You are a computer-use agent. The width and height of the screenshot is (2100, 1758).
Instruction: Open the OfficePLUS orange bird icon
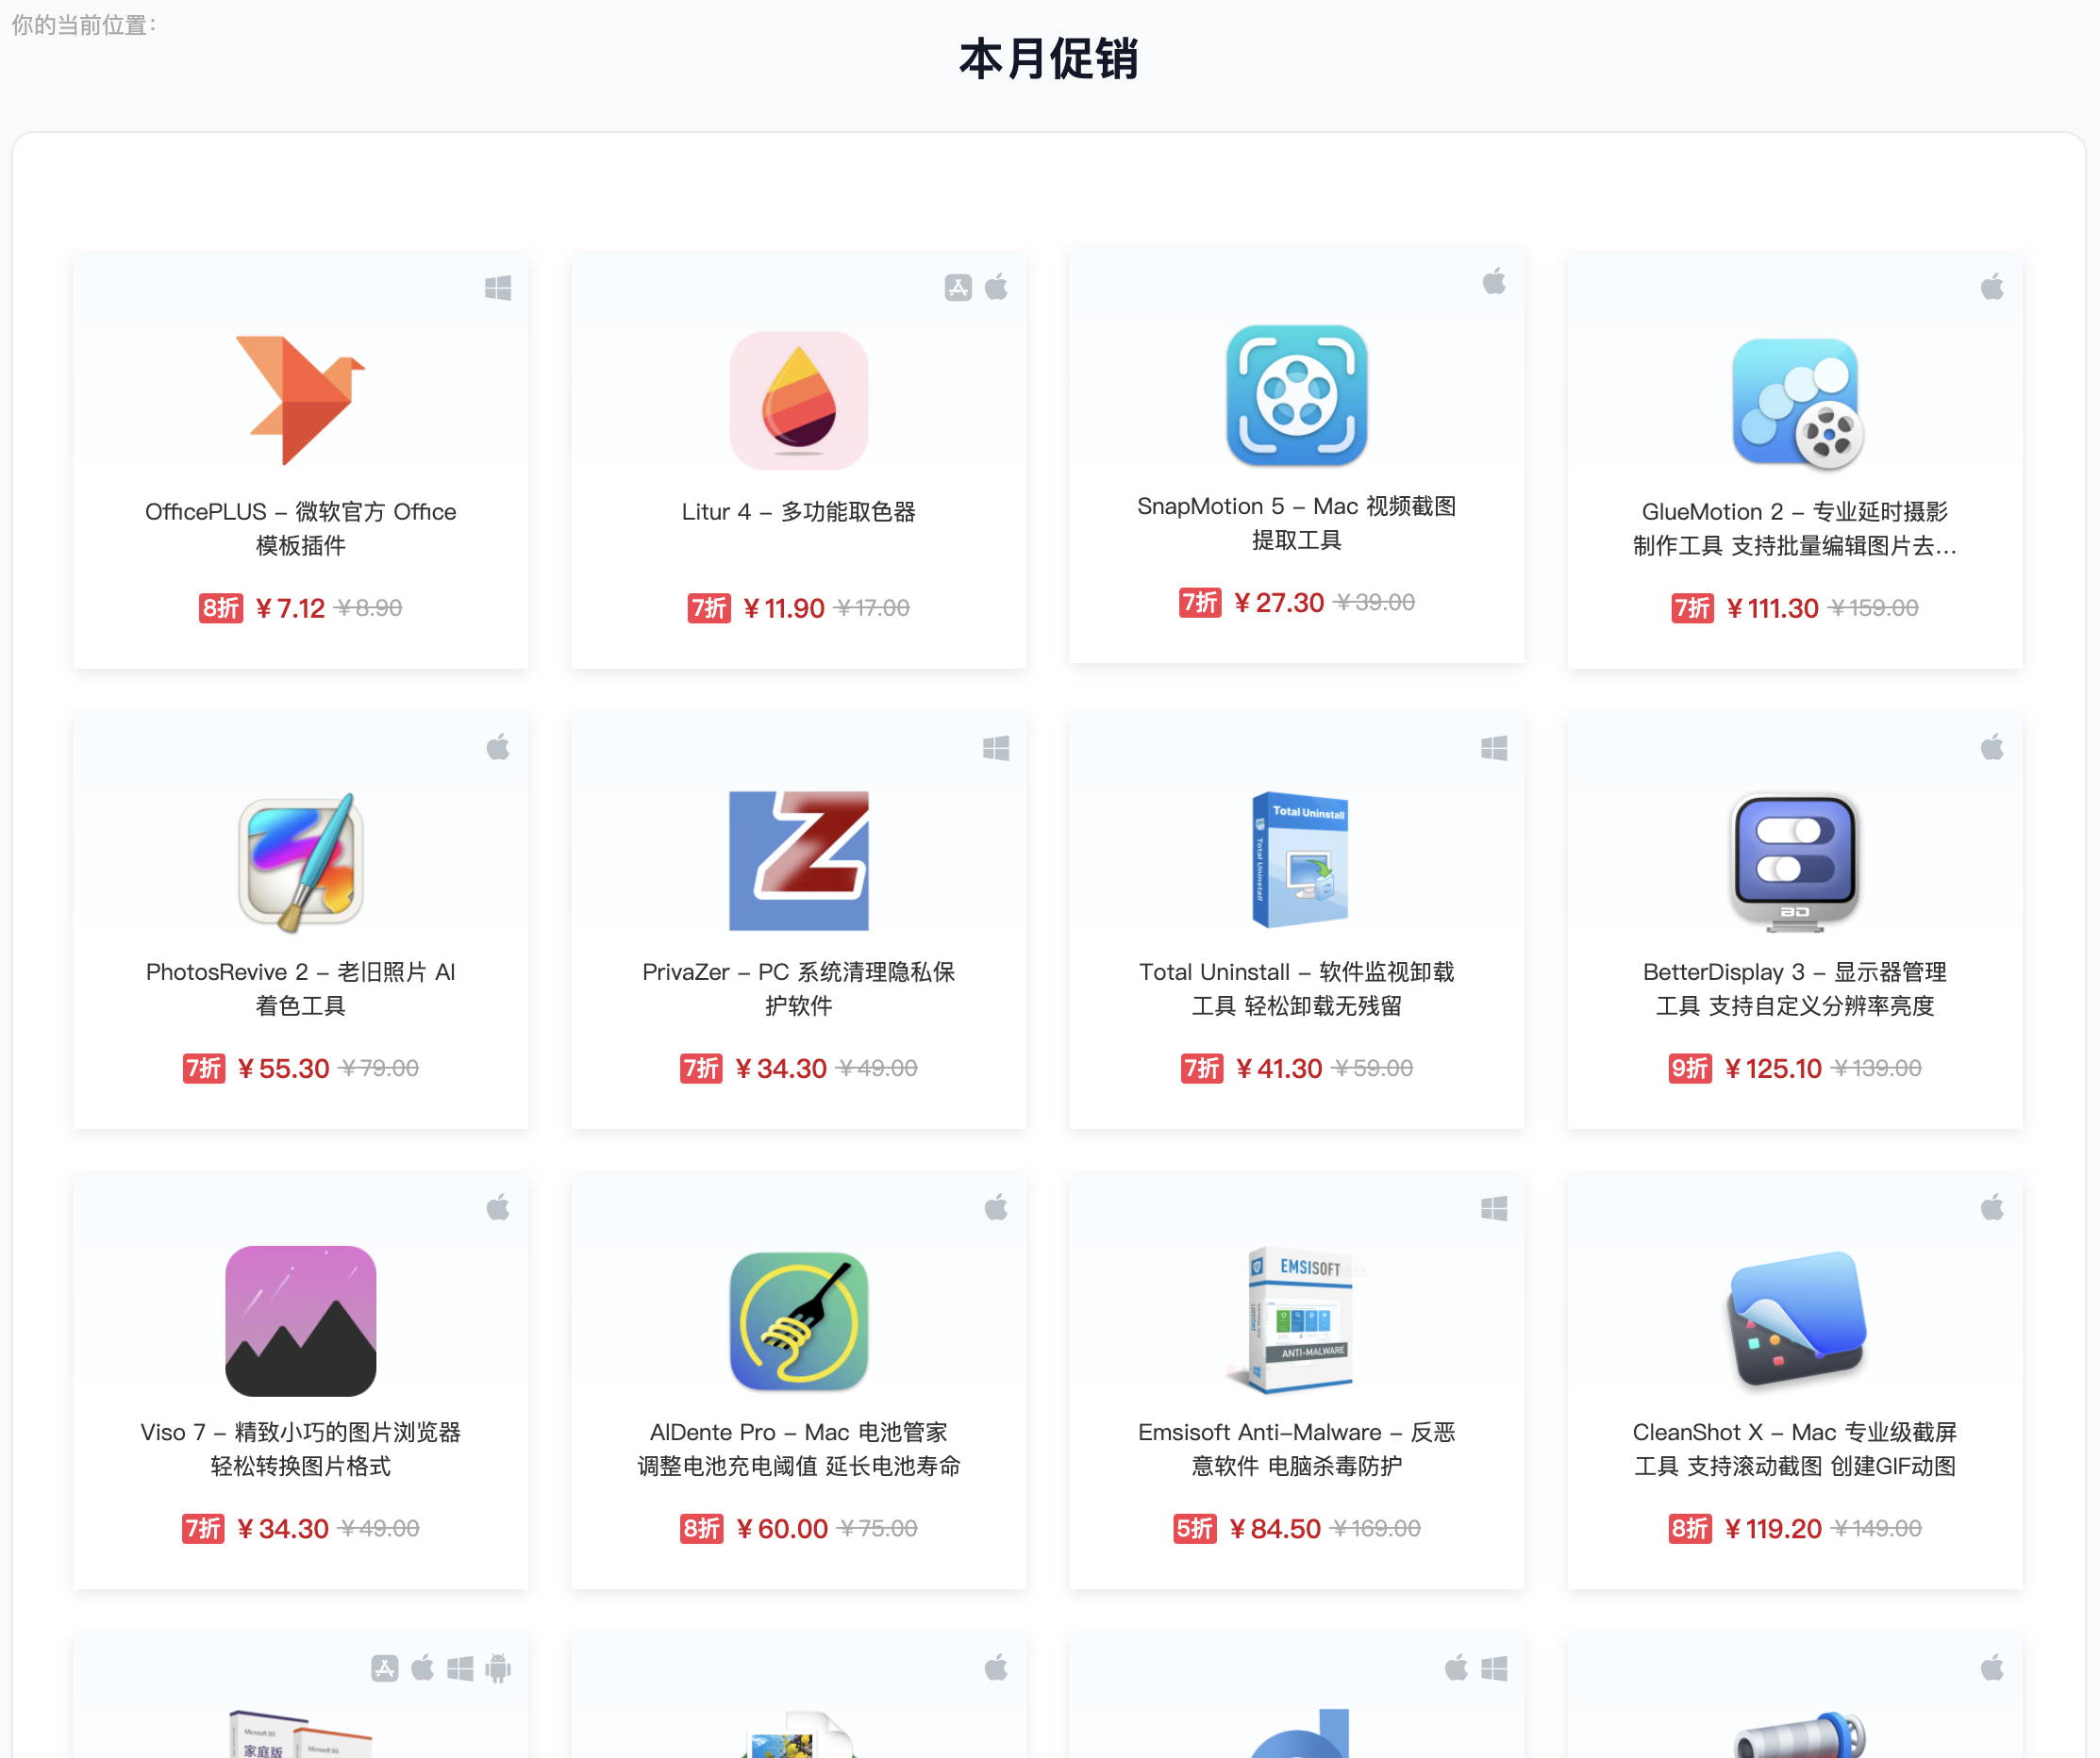(300, 400)
